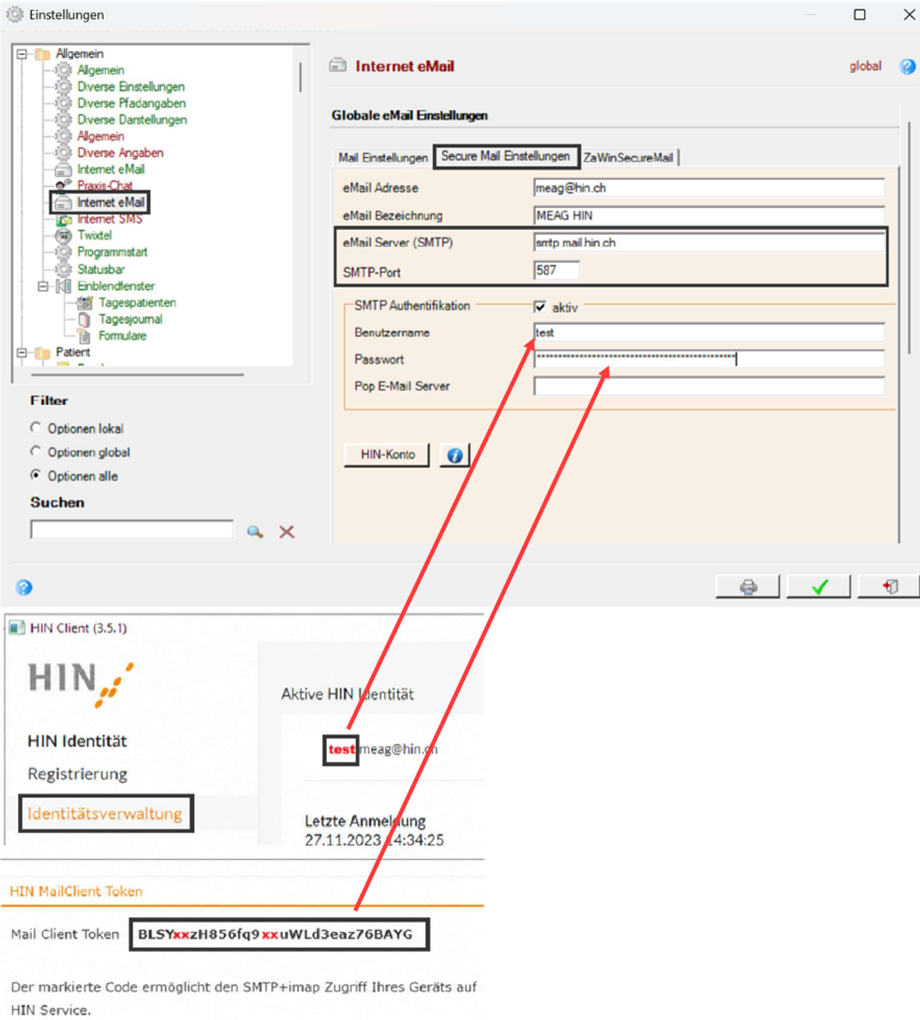Confirm settings with the green checkmark button
920x1020 pixels.
(x=819, y=587)
